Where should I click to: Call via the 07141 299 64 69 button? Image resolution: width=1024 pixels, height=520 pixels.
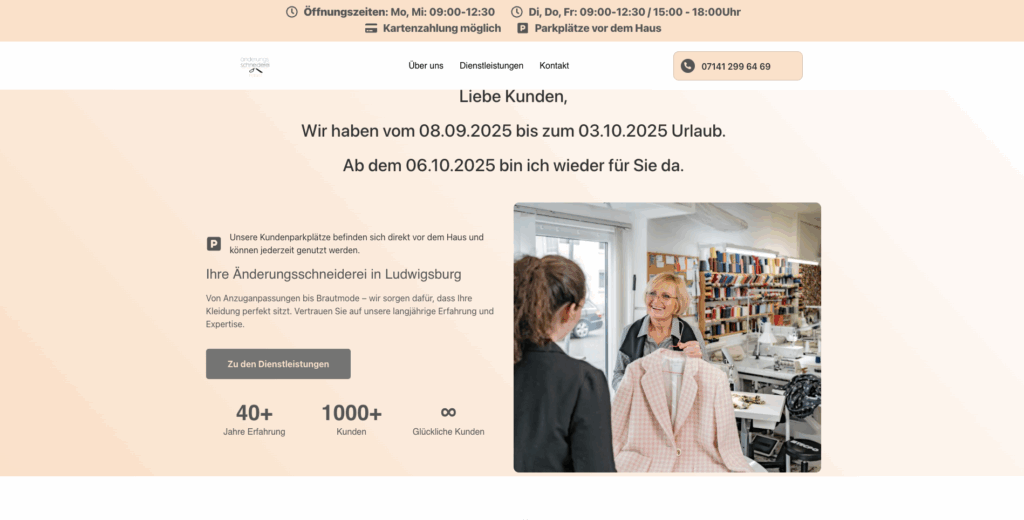click(x=738, y=66)
